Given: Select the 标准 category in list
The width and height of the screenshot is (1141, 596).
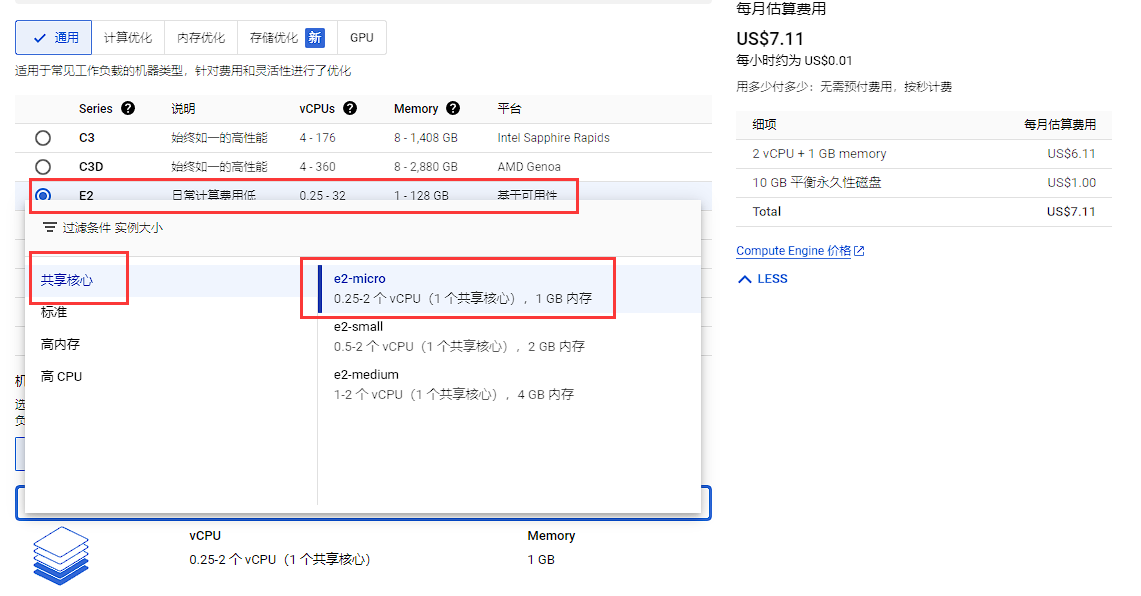Looking at the screenshot, I should (x=54, y=312).
